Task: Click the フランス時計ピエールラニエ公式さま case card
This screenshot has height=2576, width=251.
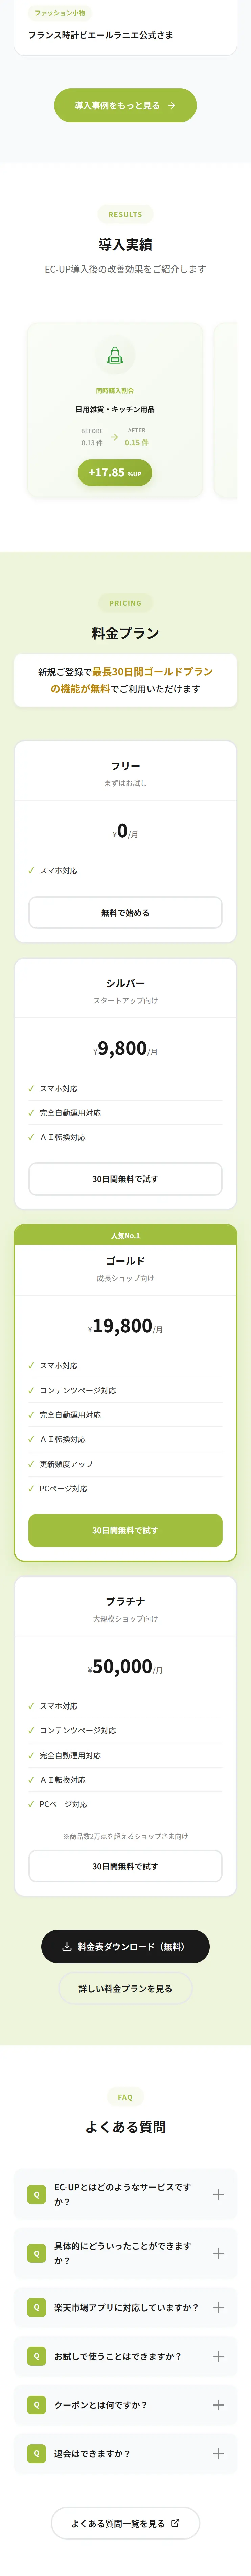Action: tap(125, 27)
